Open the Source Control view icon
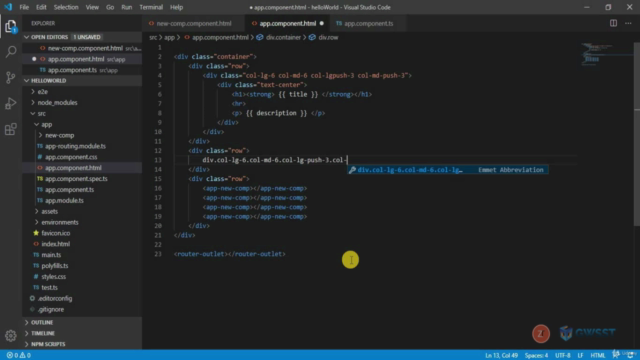 point(11,77)
